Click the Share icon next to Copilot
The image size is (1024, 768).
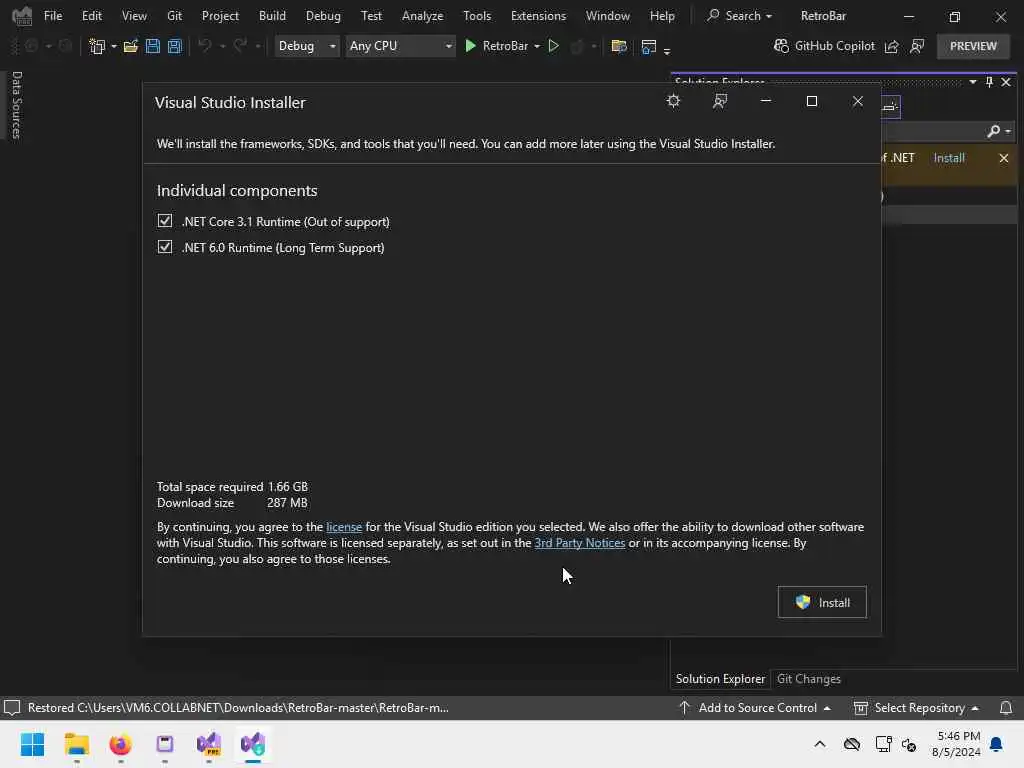(x=891, y=46)
